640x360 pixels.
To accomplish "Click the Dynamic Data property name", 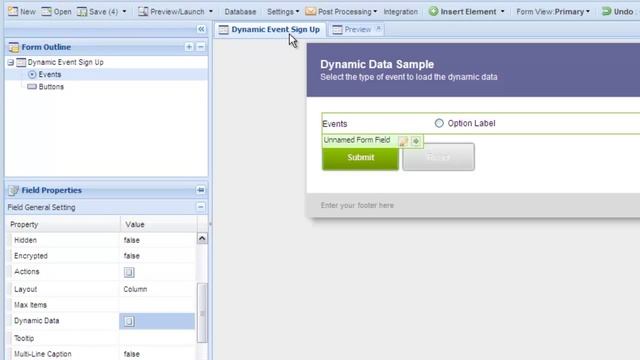I will coord(37,321).
